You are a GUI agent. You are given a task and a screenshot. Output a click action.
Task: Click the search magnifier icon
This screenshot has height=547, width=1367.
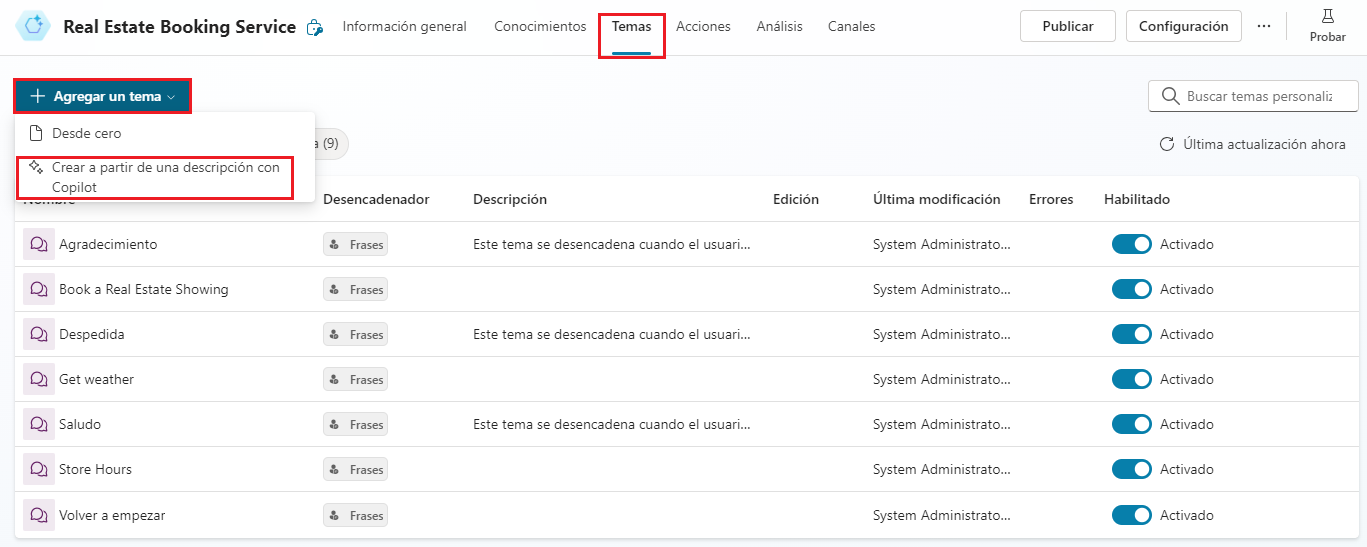(1170, 97)
